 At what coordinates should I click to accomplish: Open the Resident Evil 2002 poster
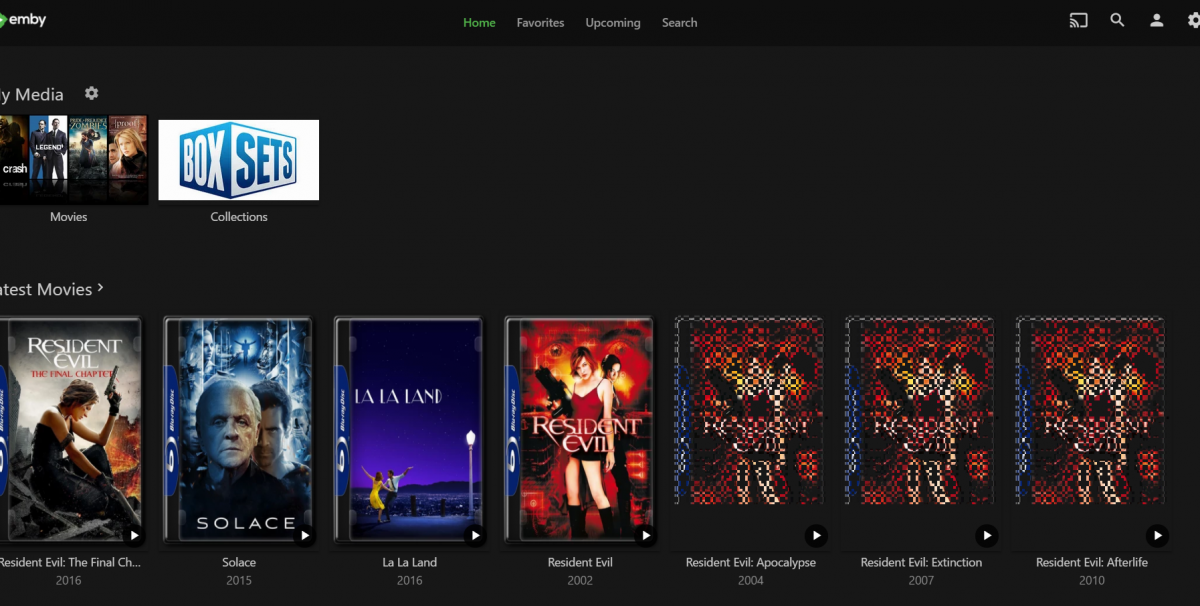[x=579, y=430]
